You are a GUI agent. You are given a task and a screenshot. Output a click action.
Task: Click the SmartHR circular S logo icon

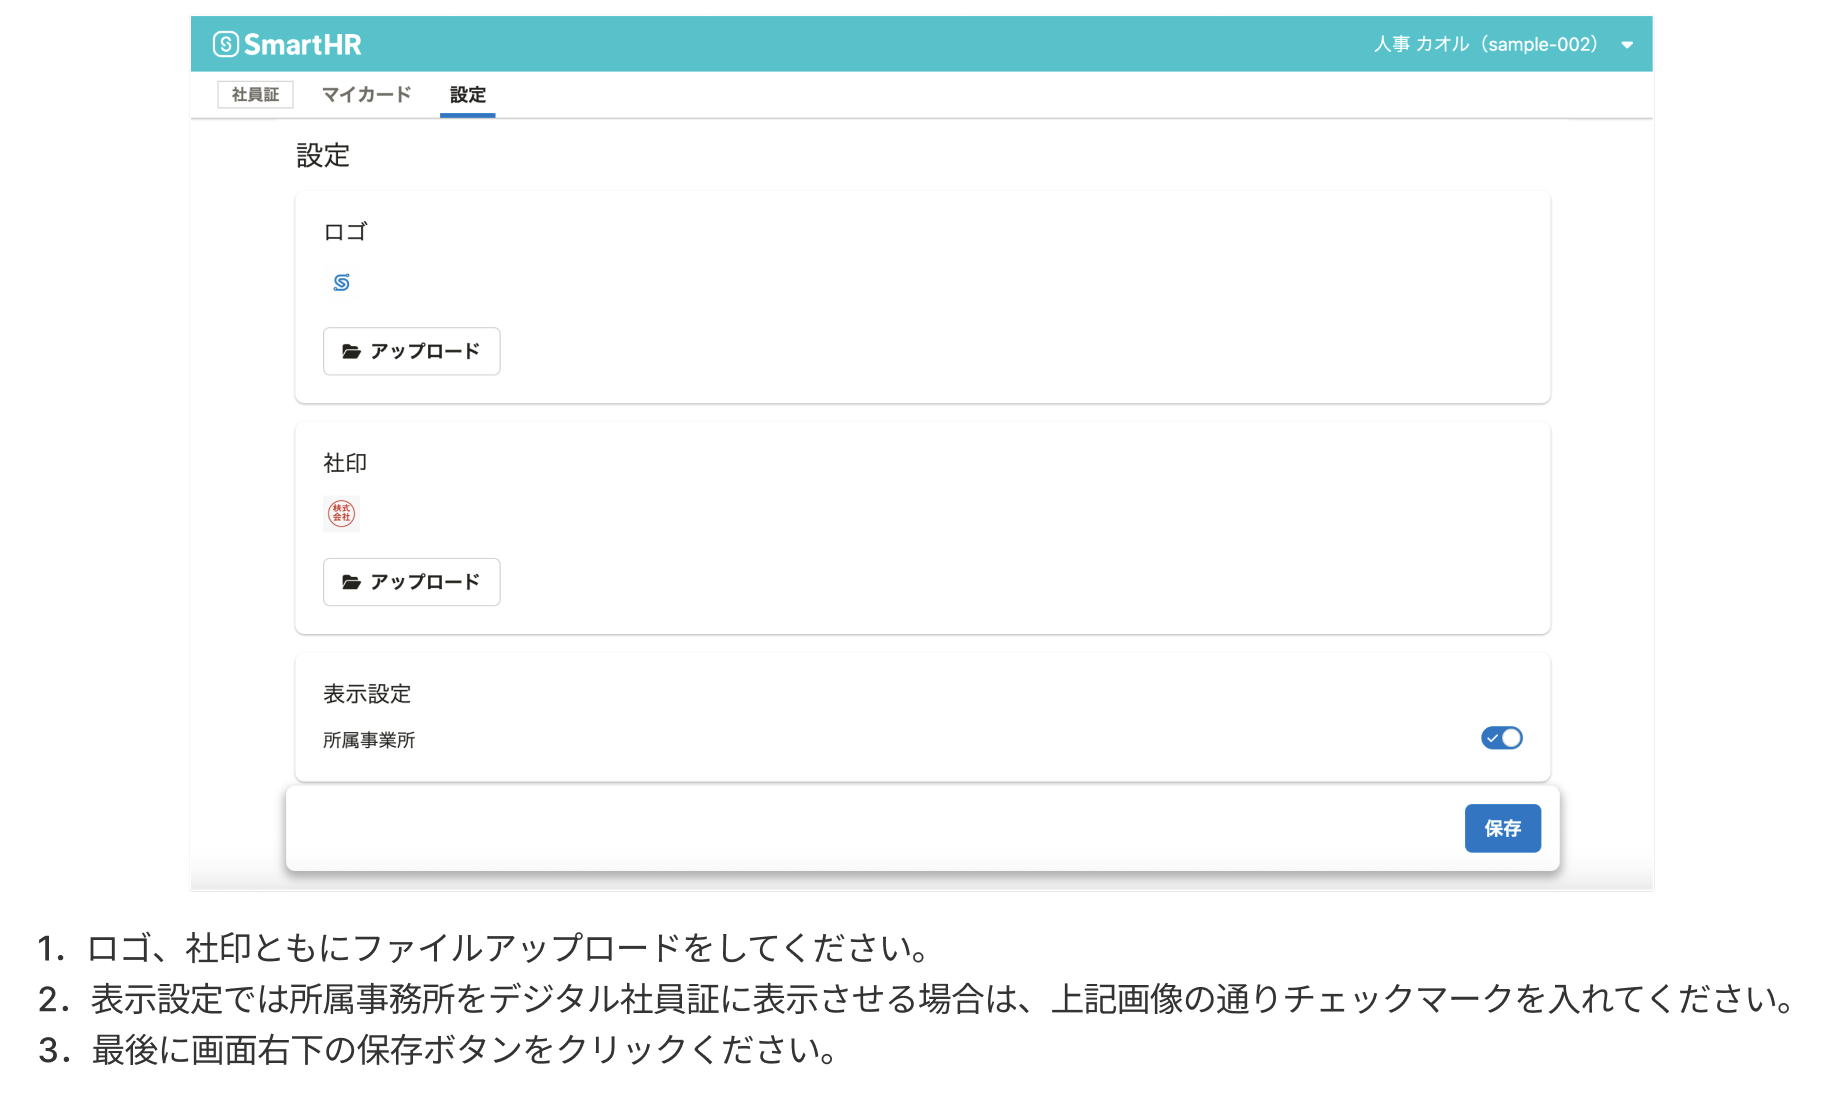226,44
